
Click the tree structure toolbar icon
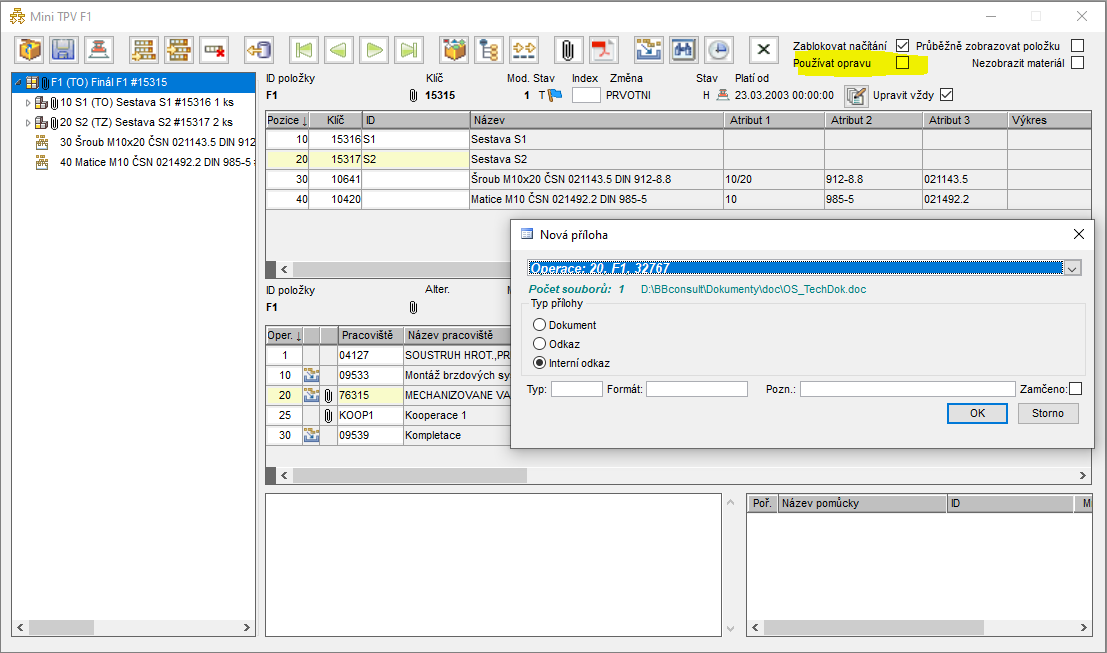tap(489, 50)
